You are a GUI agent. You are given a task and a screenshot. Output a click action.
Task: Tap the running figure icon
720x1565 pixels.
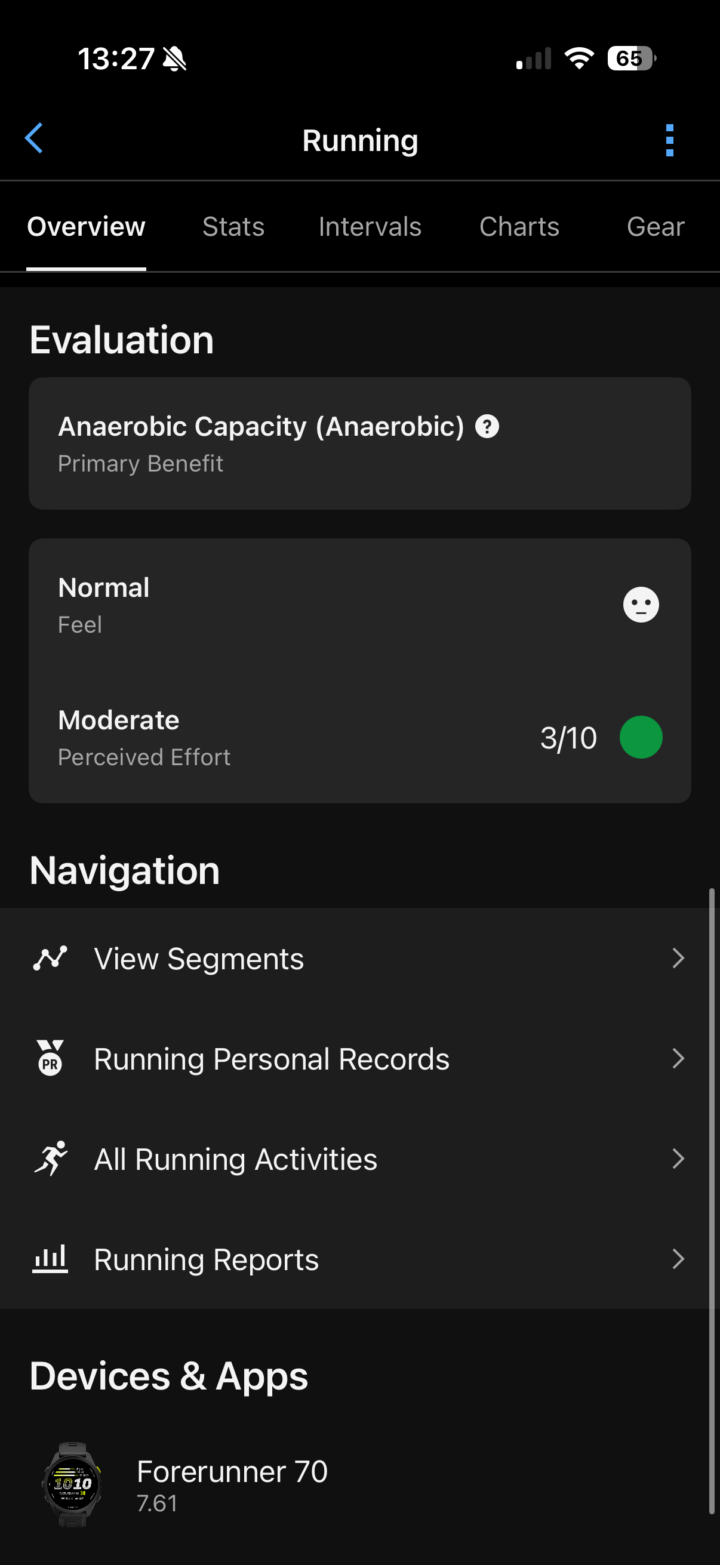(50, 1158)
